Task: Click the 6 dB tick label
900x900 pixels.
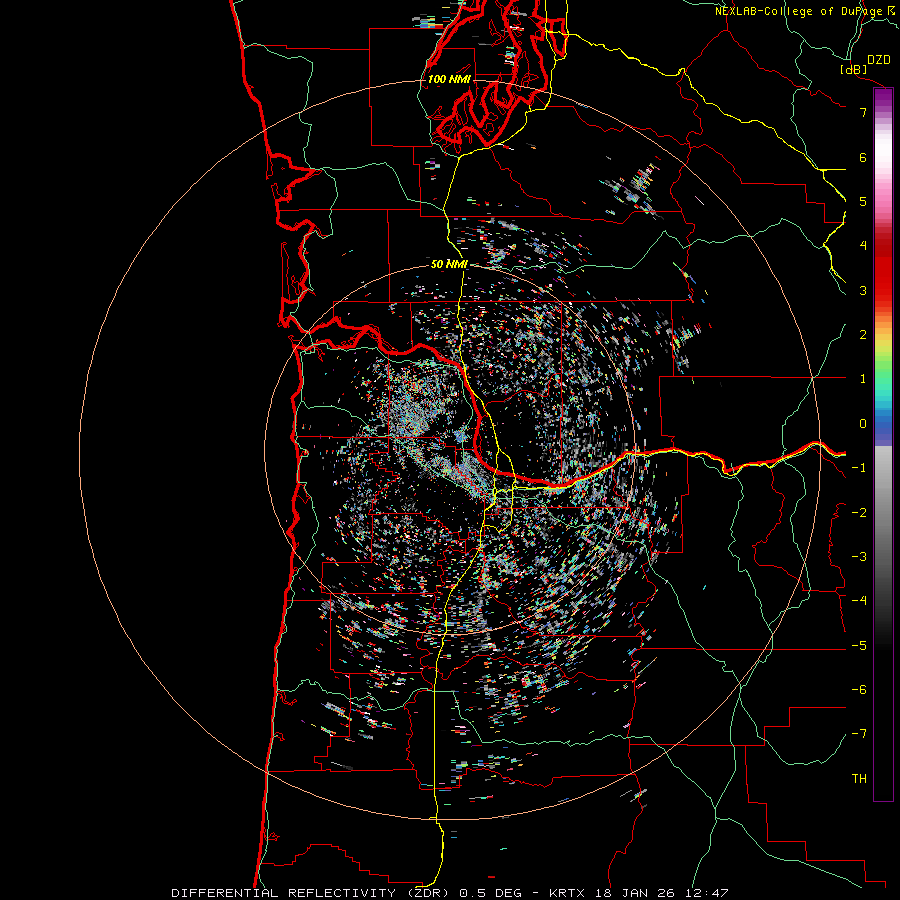Action: 863,157
